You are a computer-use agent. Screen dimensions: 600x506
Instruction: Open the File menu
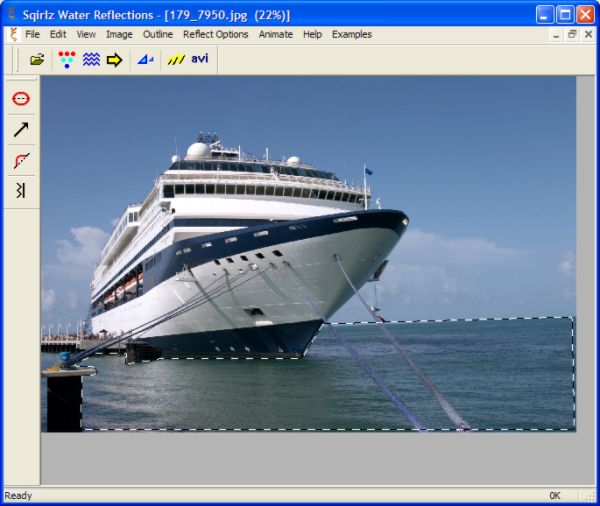(33, 34)
